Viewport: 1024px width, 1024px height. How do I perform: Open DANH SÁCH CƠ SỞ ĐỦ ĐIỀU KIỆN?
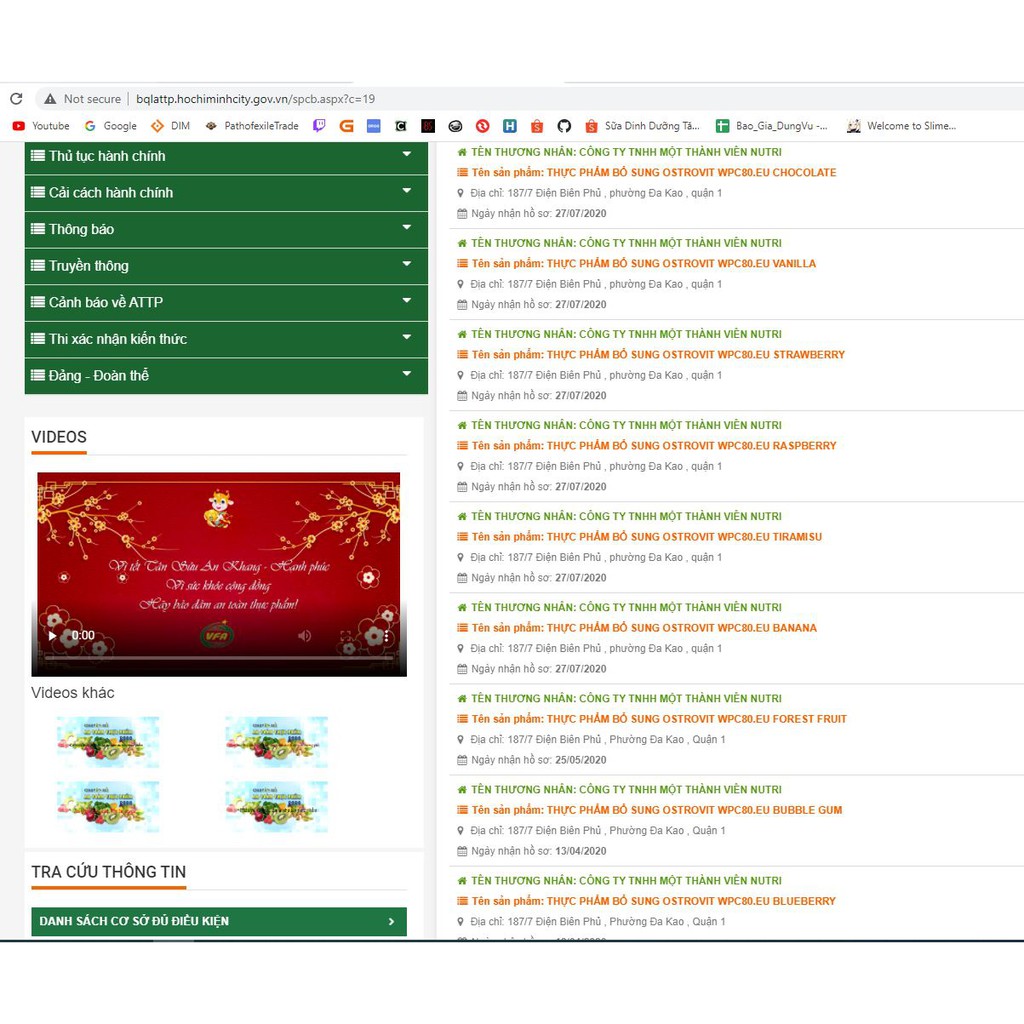219,921
